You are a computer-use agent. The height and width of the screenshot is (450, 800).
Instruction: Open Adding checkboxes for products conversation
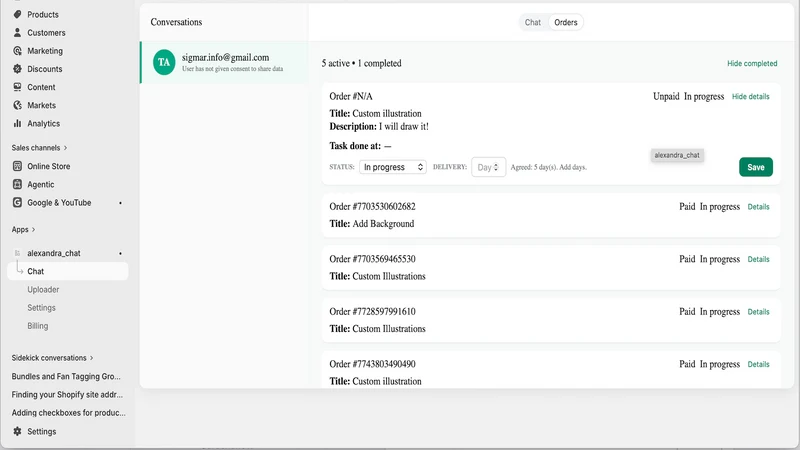[x=68, y=413]
